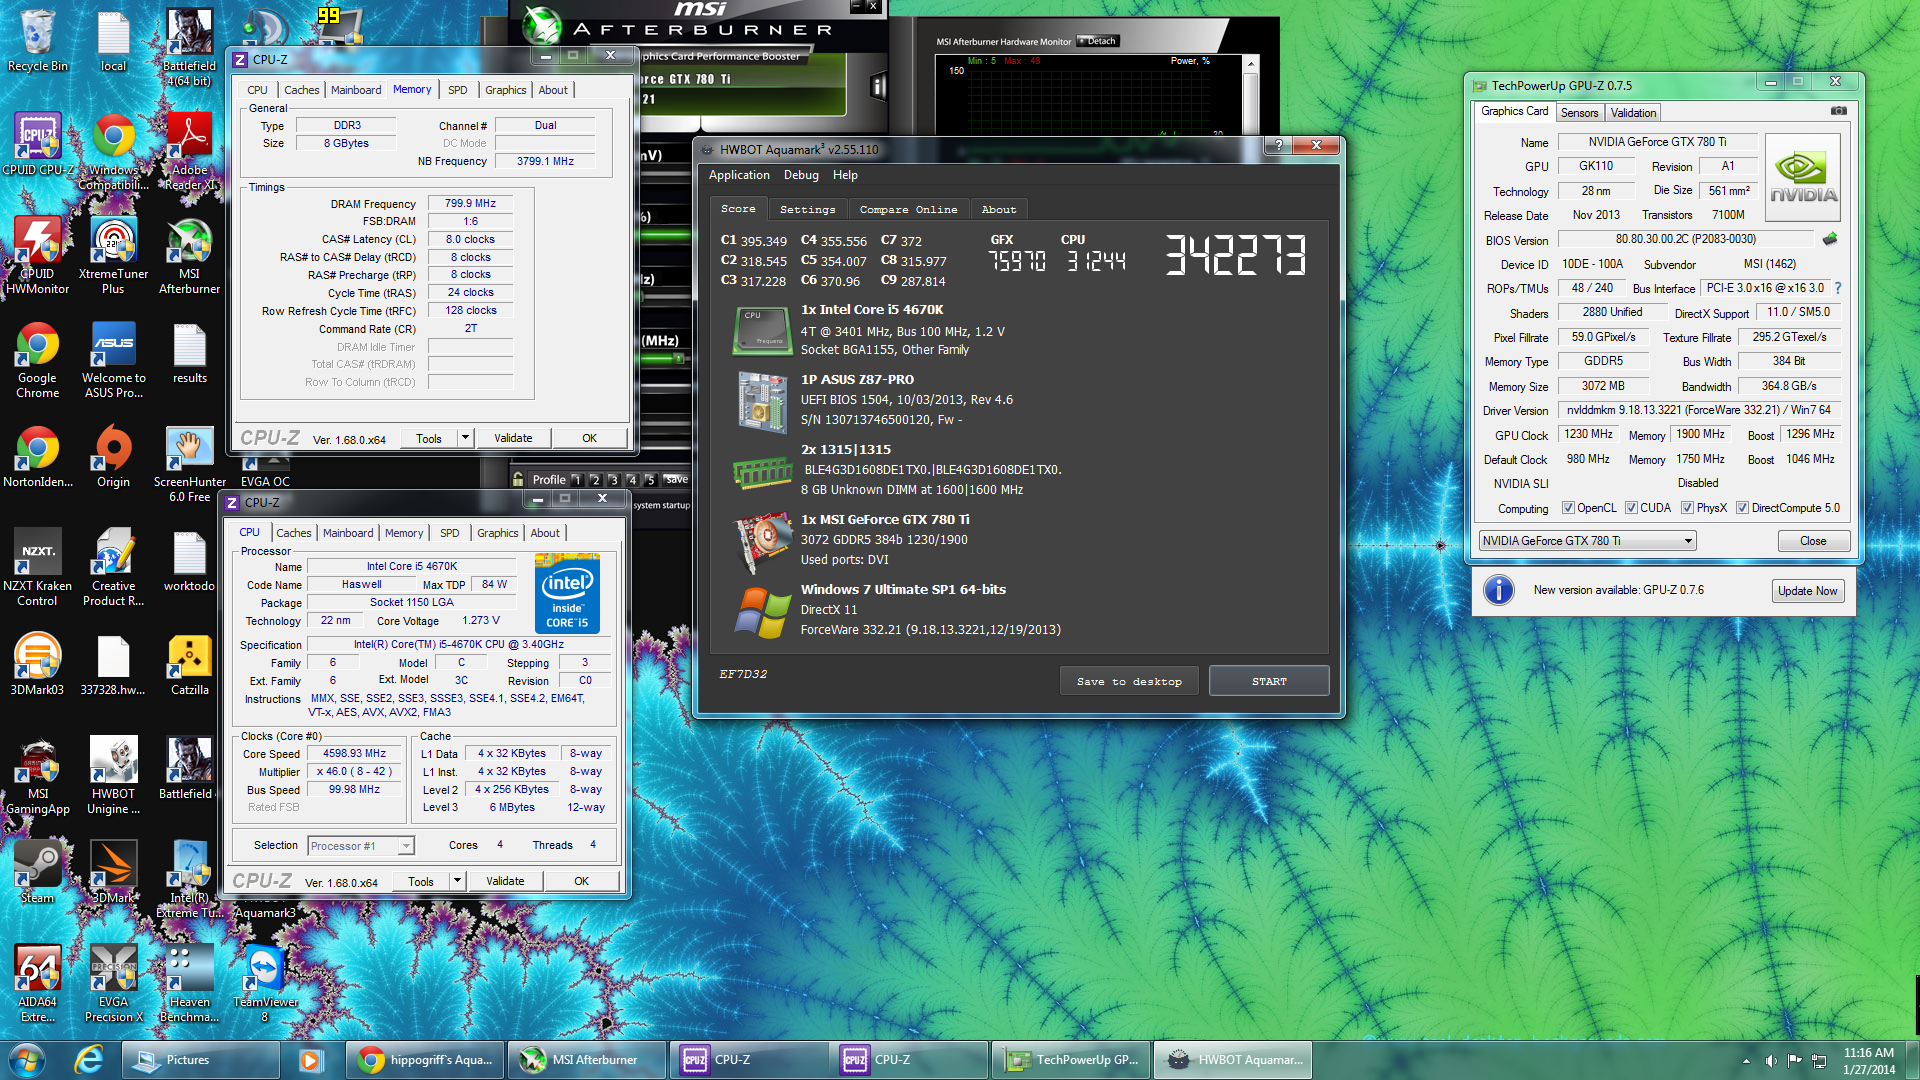The height and width of the screenshot is (1080, 1920).
Task: Open GPU selection dropdown in GPU-Z
Action: coord(1587,541)
